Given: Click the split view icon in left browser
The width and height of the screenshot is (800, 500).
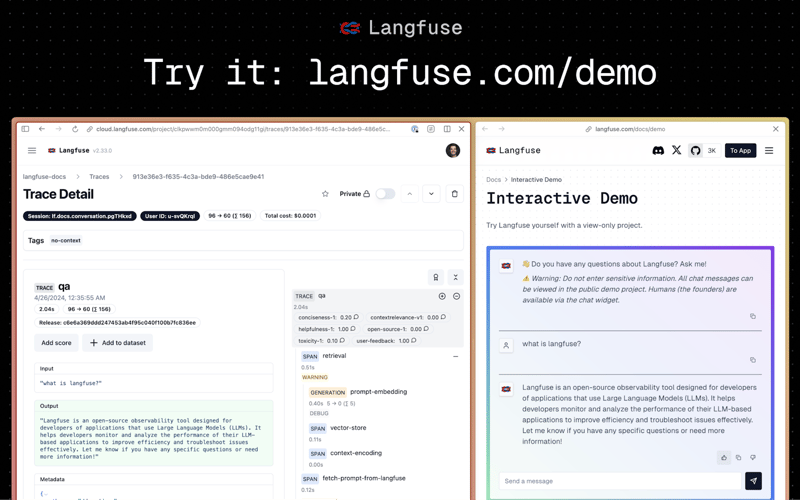Looking at the screenshot, I should coord(447,129).
